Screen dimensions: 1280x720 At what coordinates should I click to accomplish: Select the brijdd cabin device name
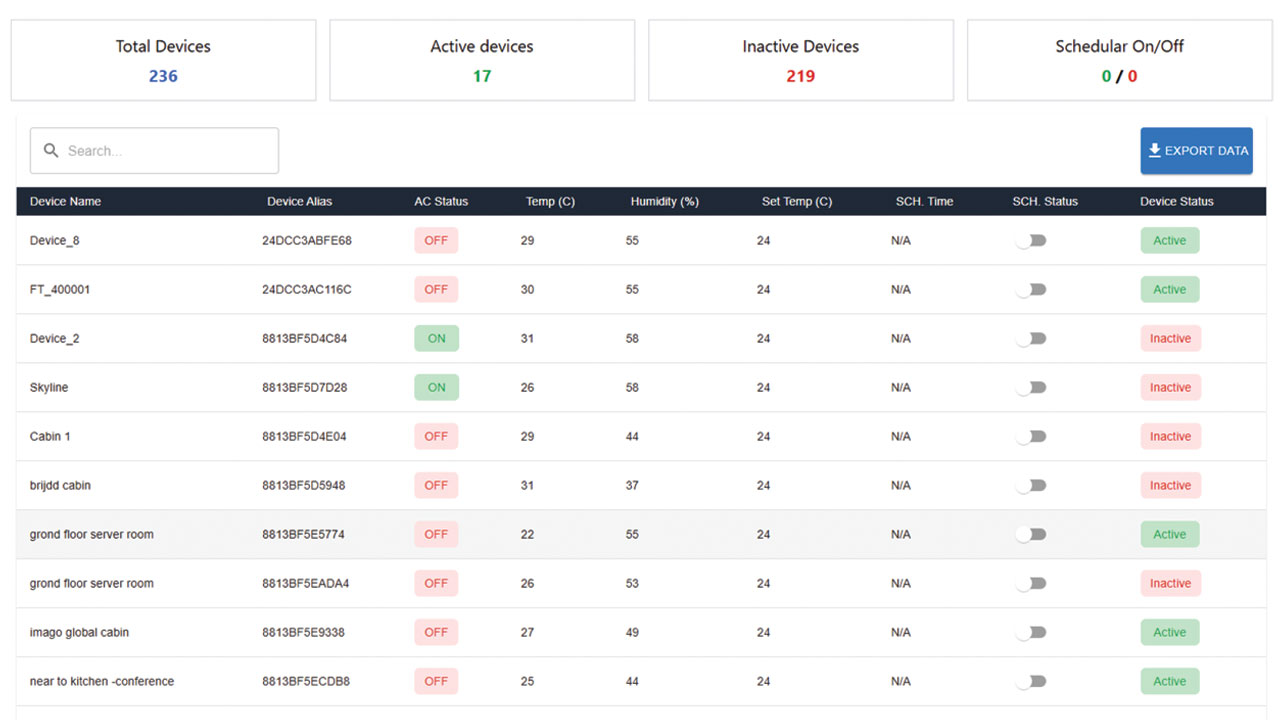click(61, 486)
